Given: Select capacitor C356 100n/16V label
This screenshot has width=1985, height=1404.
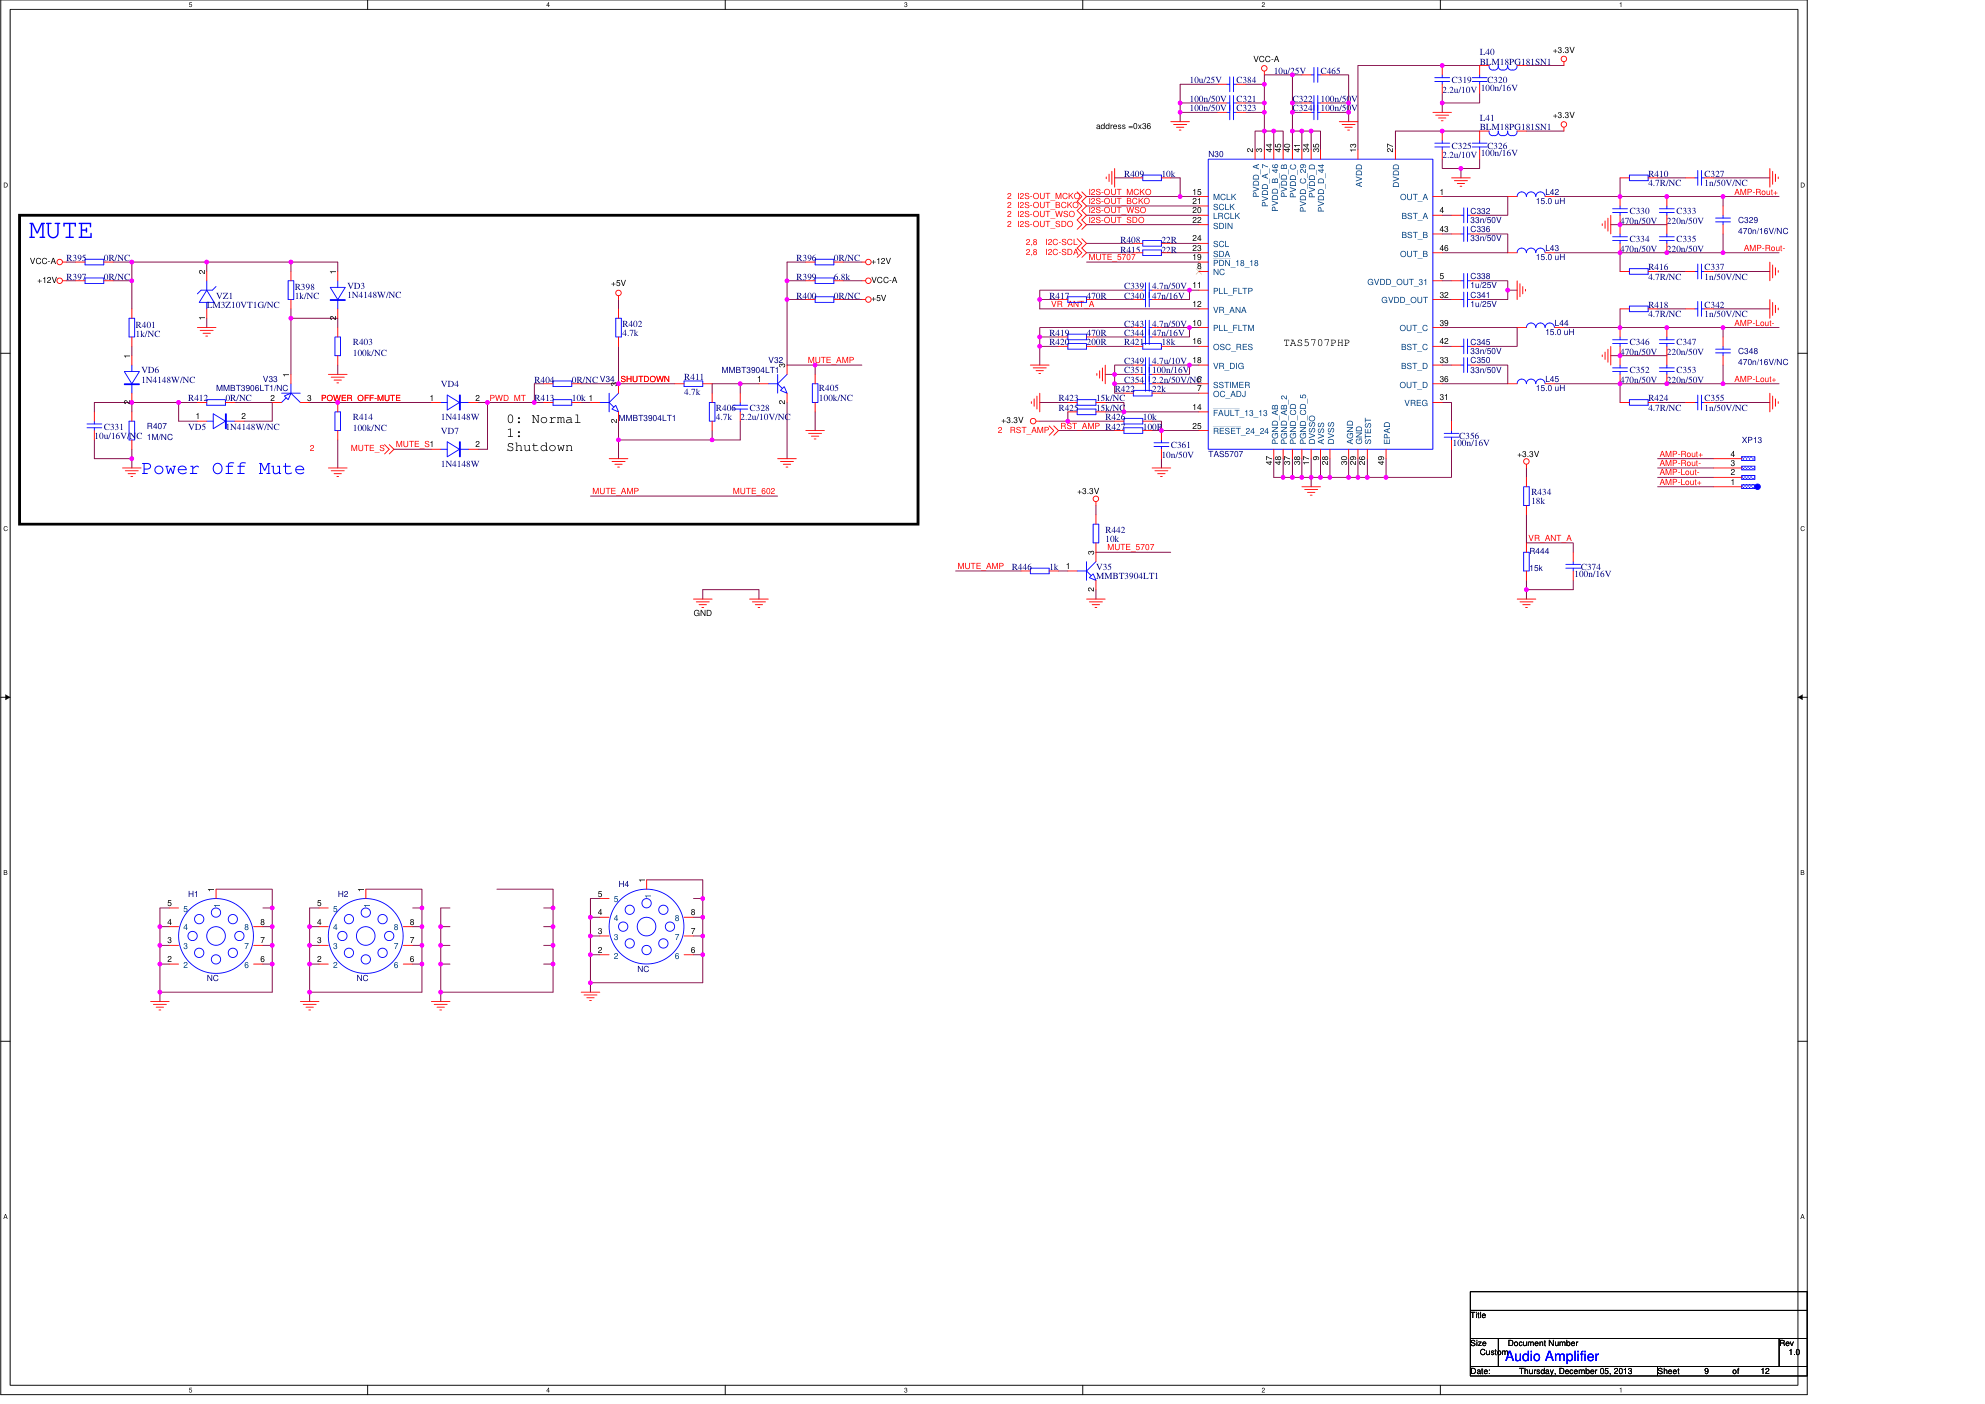Looking at the screenshot, I should [1471, 439].
